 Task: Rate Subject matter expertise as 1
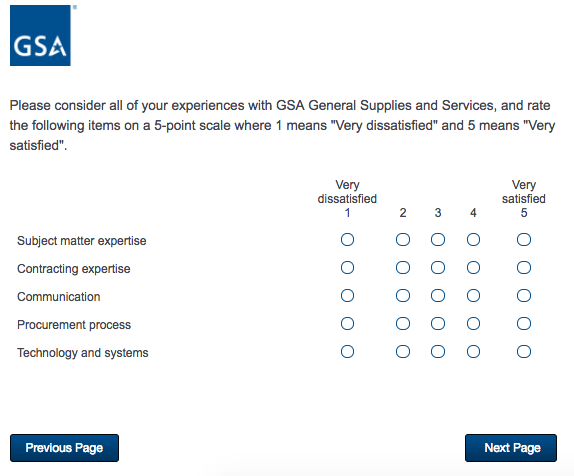[347, 240]
